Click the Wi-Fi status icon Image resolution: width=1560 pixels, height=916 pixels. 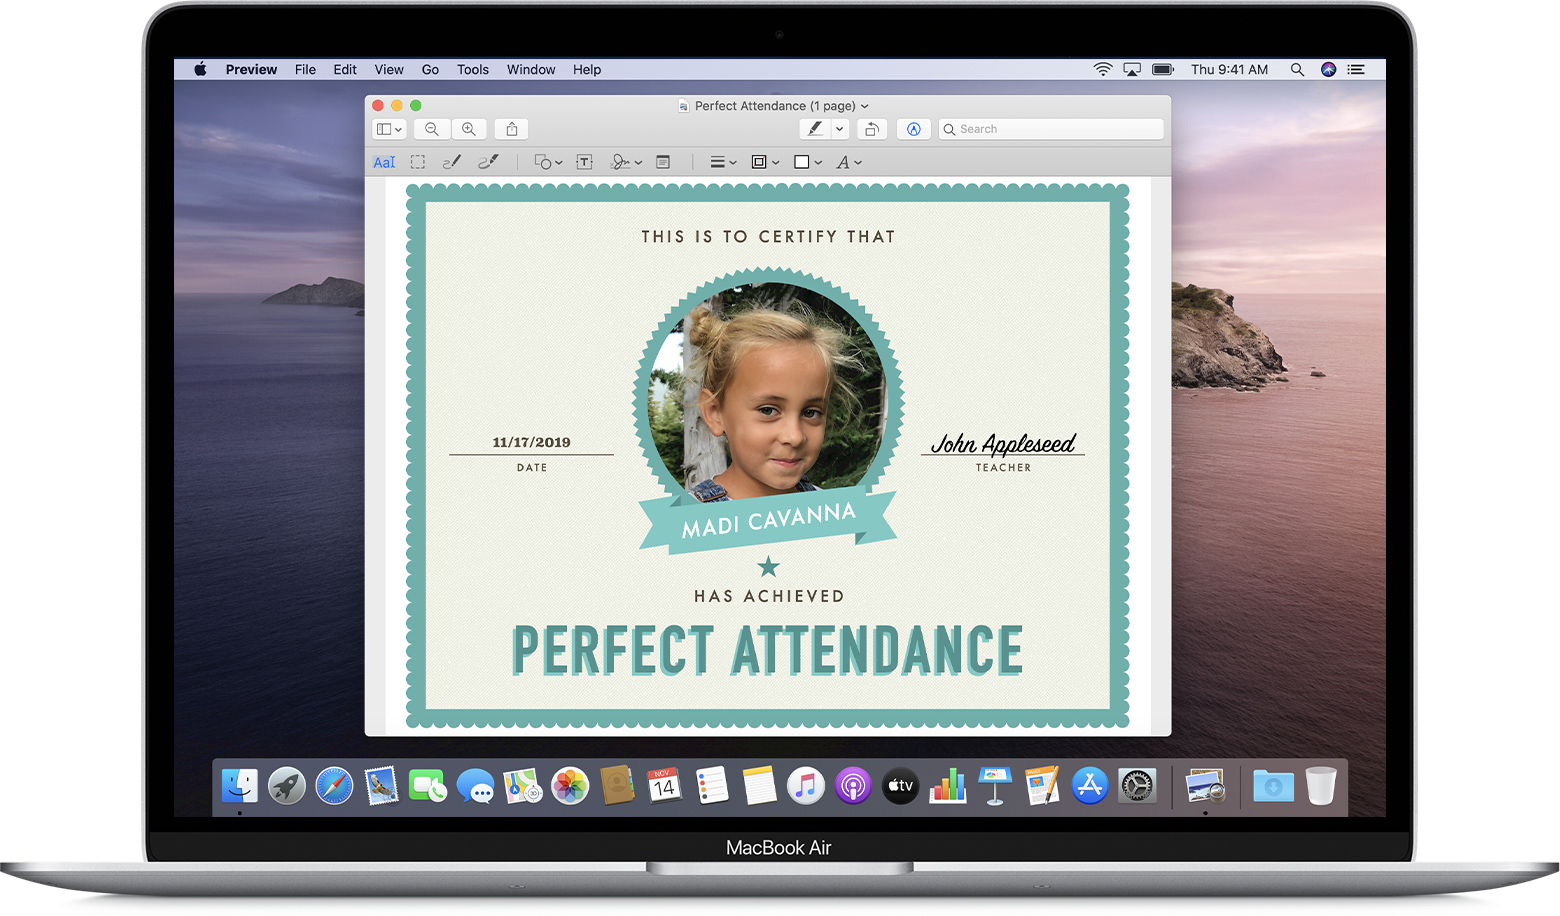[x=1102, y=69]
